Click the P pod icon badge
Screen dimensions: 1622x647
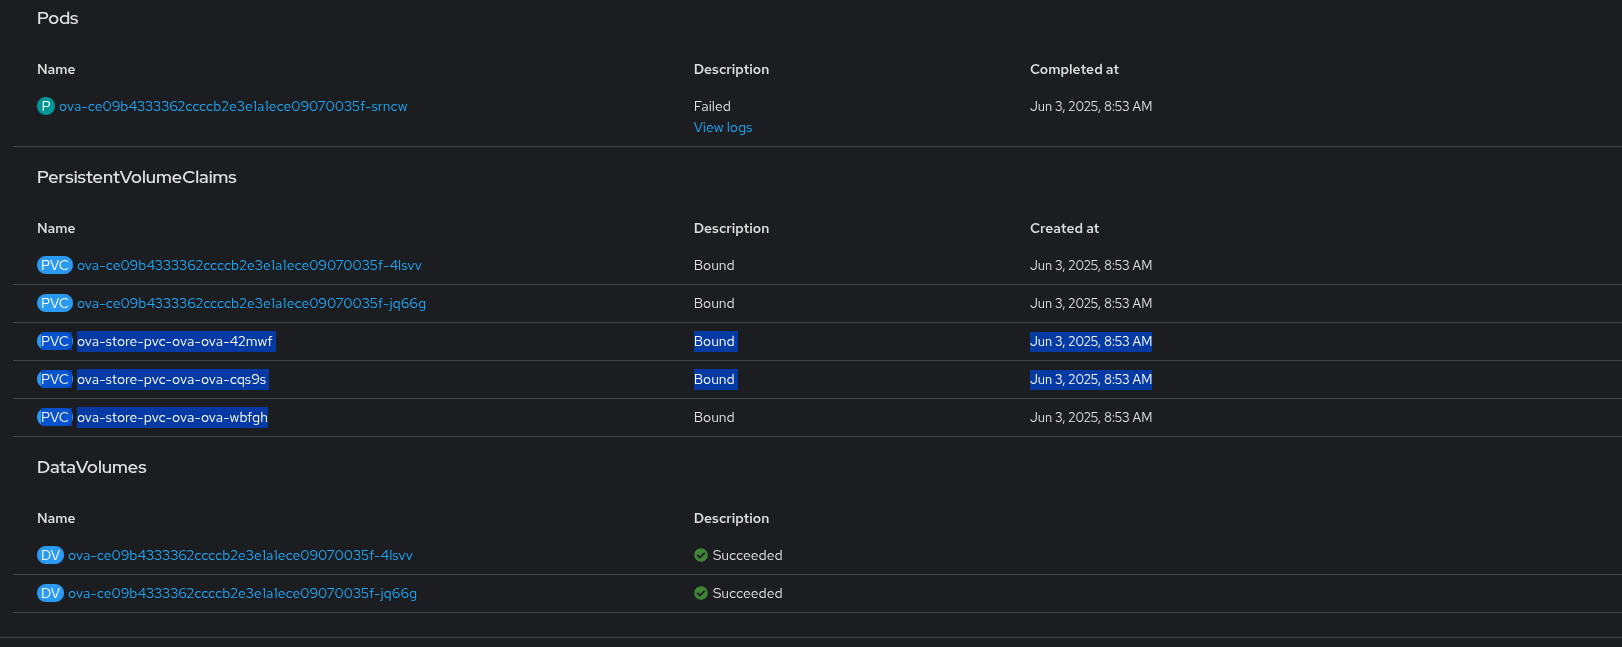pos(45,106)
